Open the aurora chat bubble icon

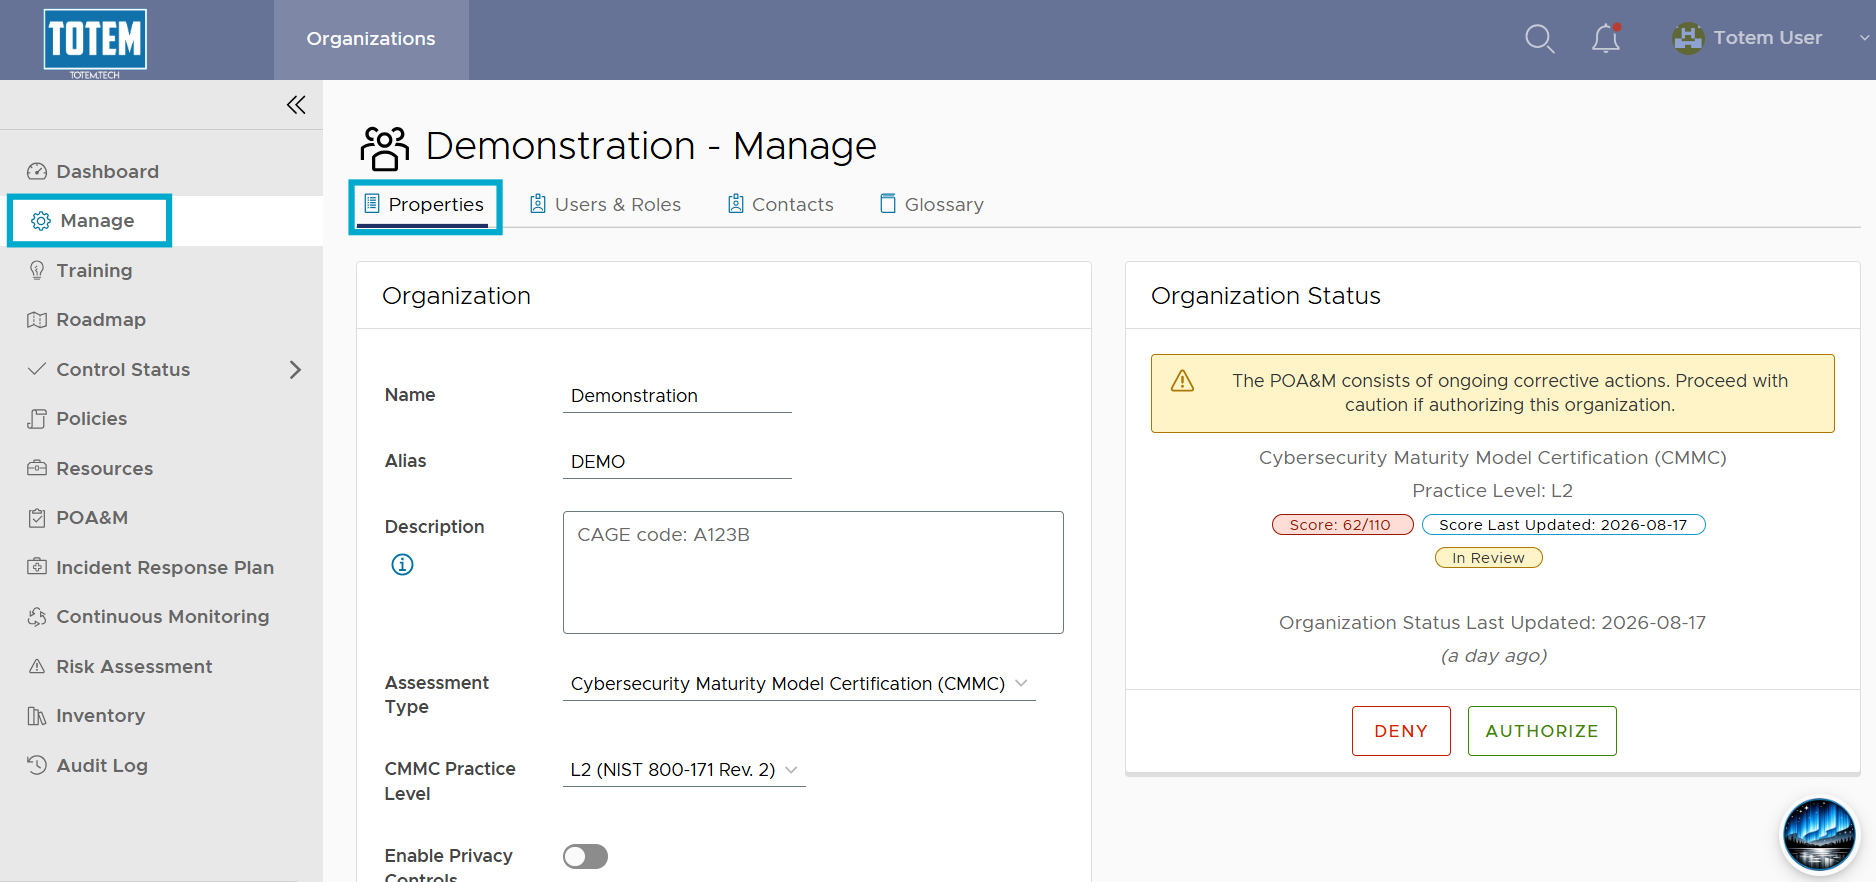click(1819, 835)
